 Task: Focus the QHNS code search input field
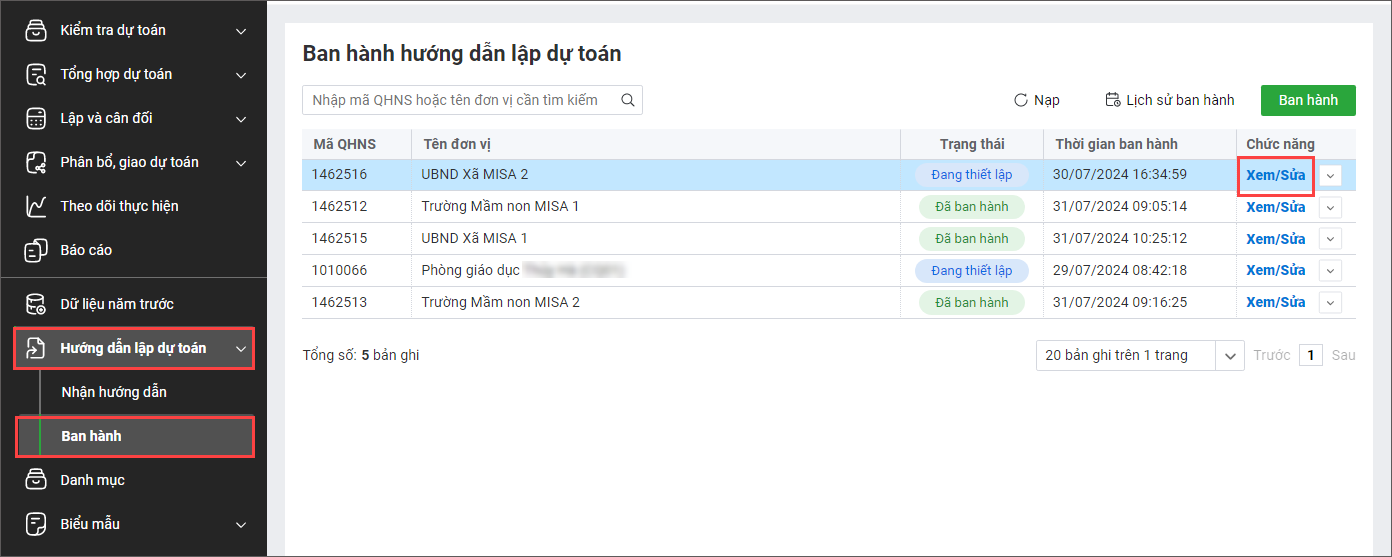click(460, 100)
